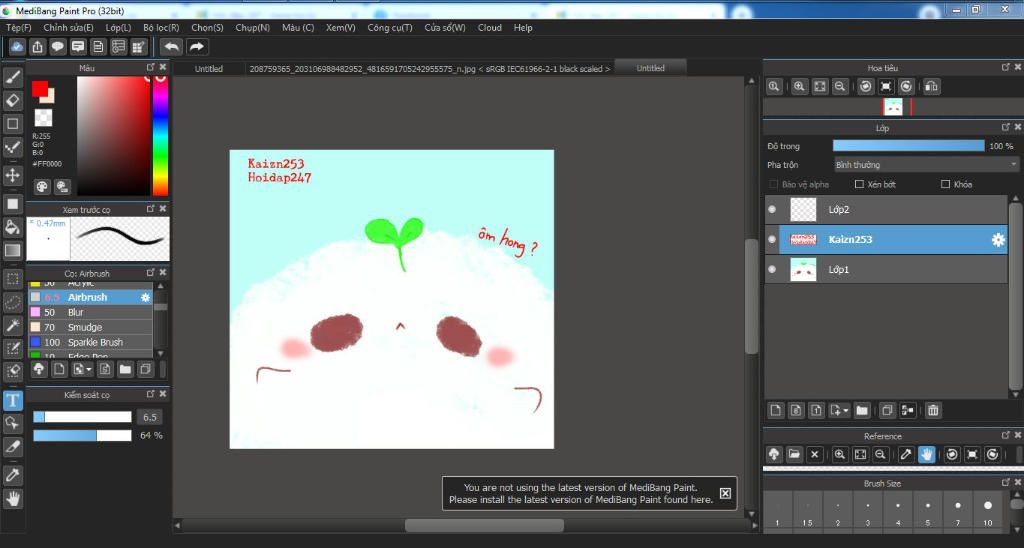The height and width of the screenshot is (548, 1024).
Task: Open the add-layer dropdown in Lớp panel
Action: 839,410
